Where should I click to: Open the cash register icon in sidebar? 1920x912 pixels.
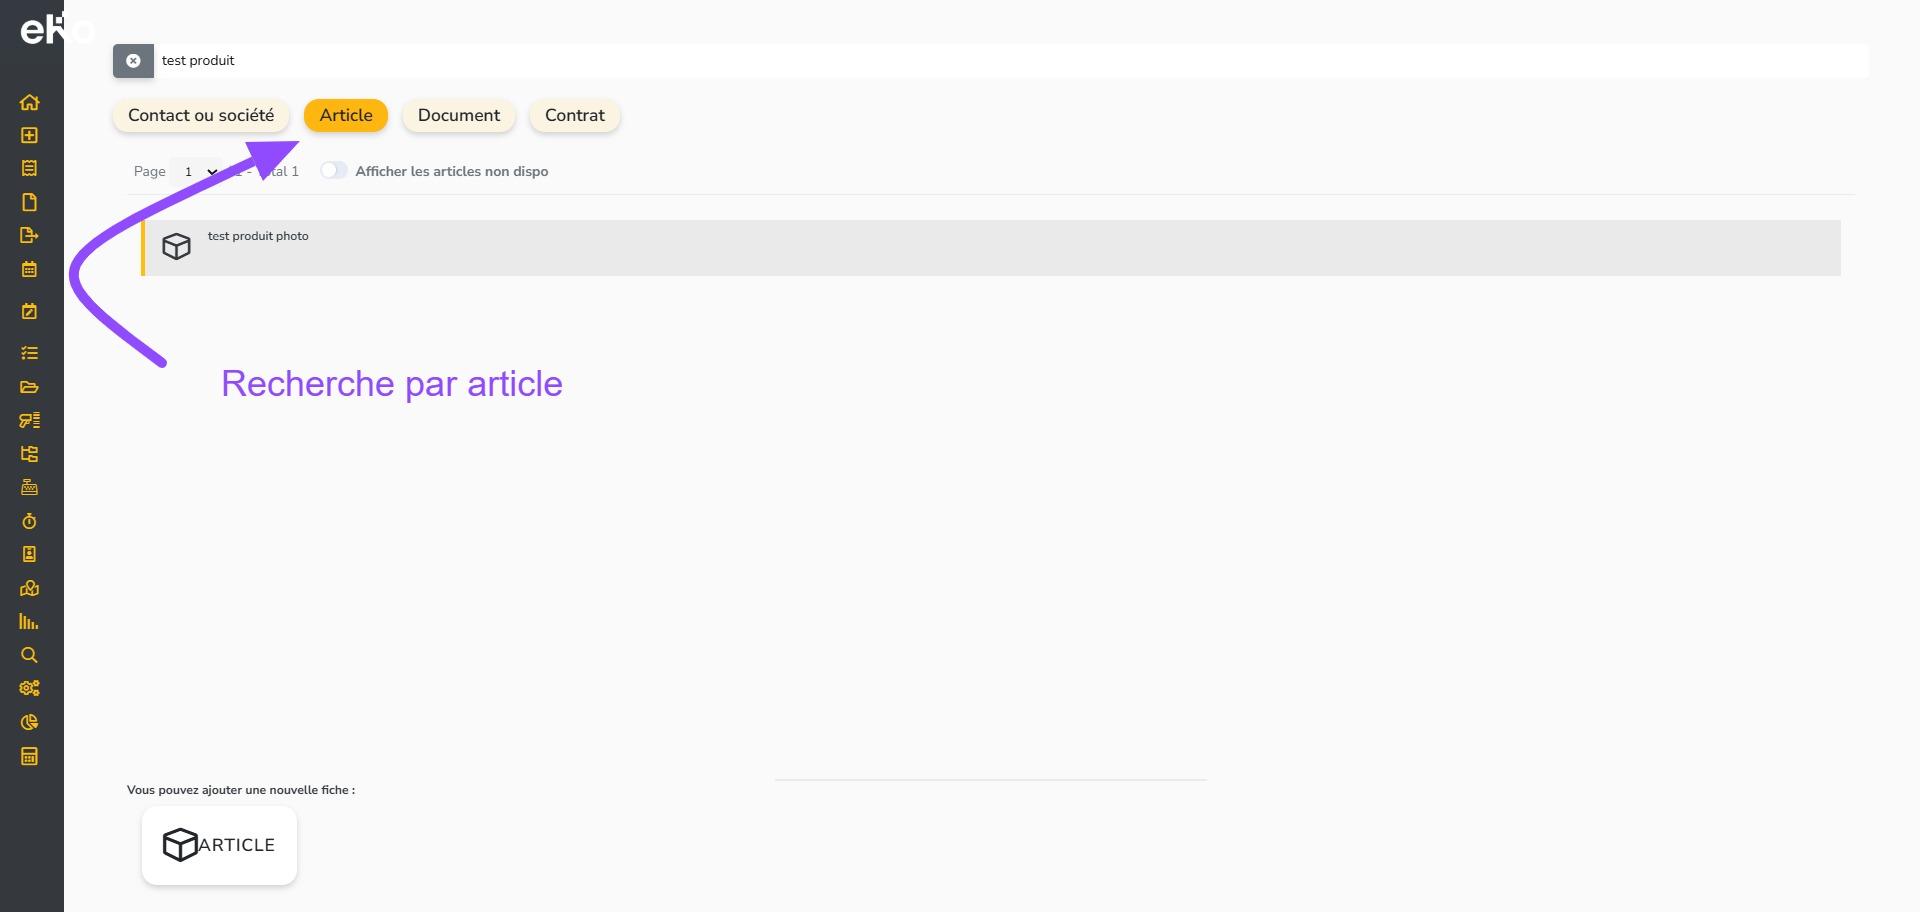point(29,487)
